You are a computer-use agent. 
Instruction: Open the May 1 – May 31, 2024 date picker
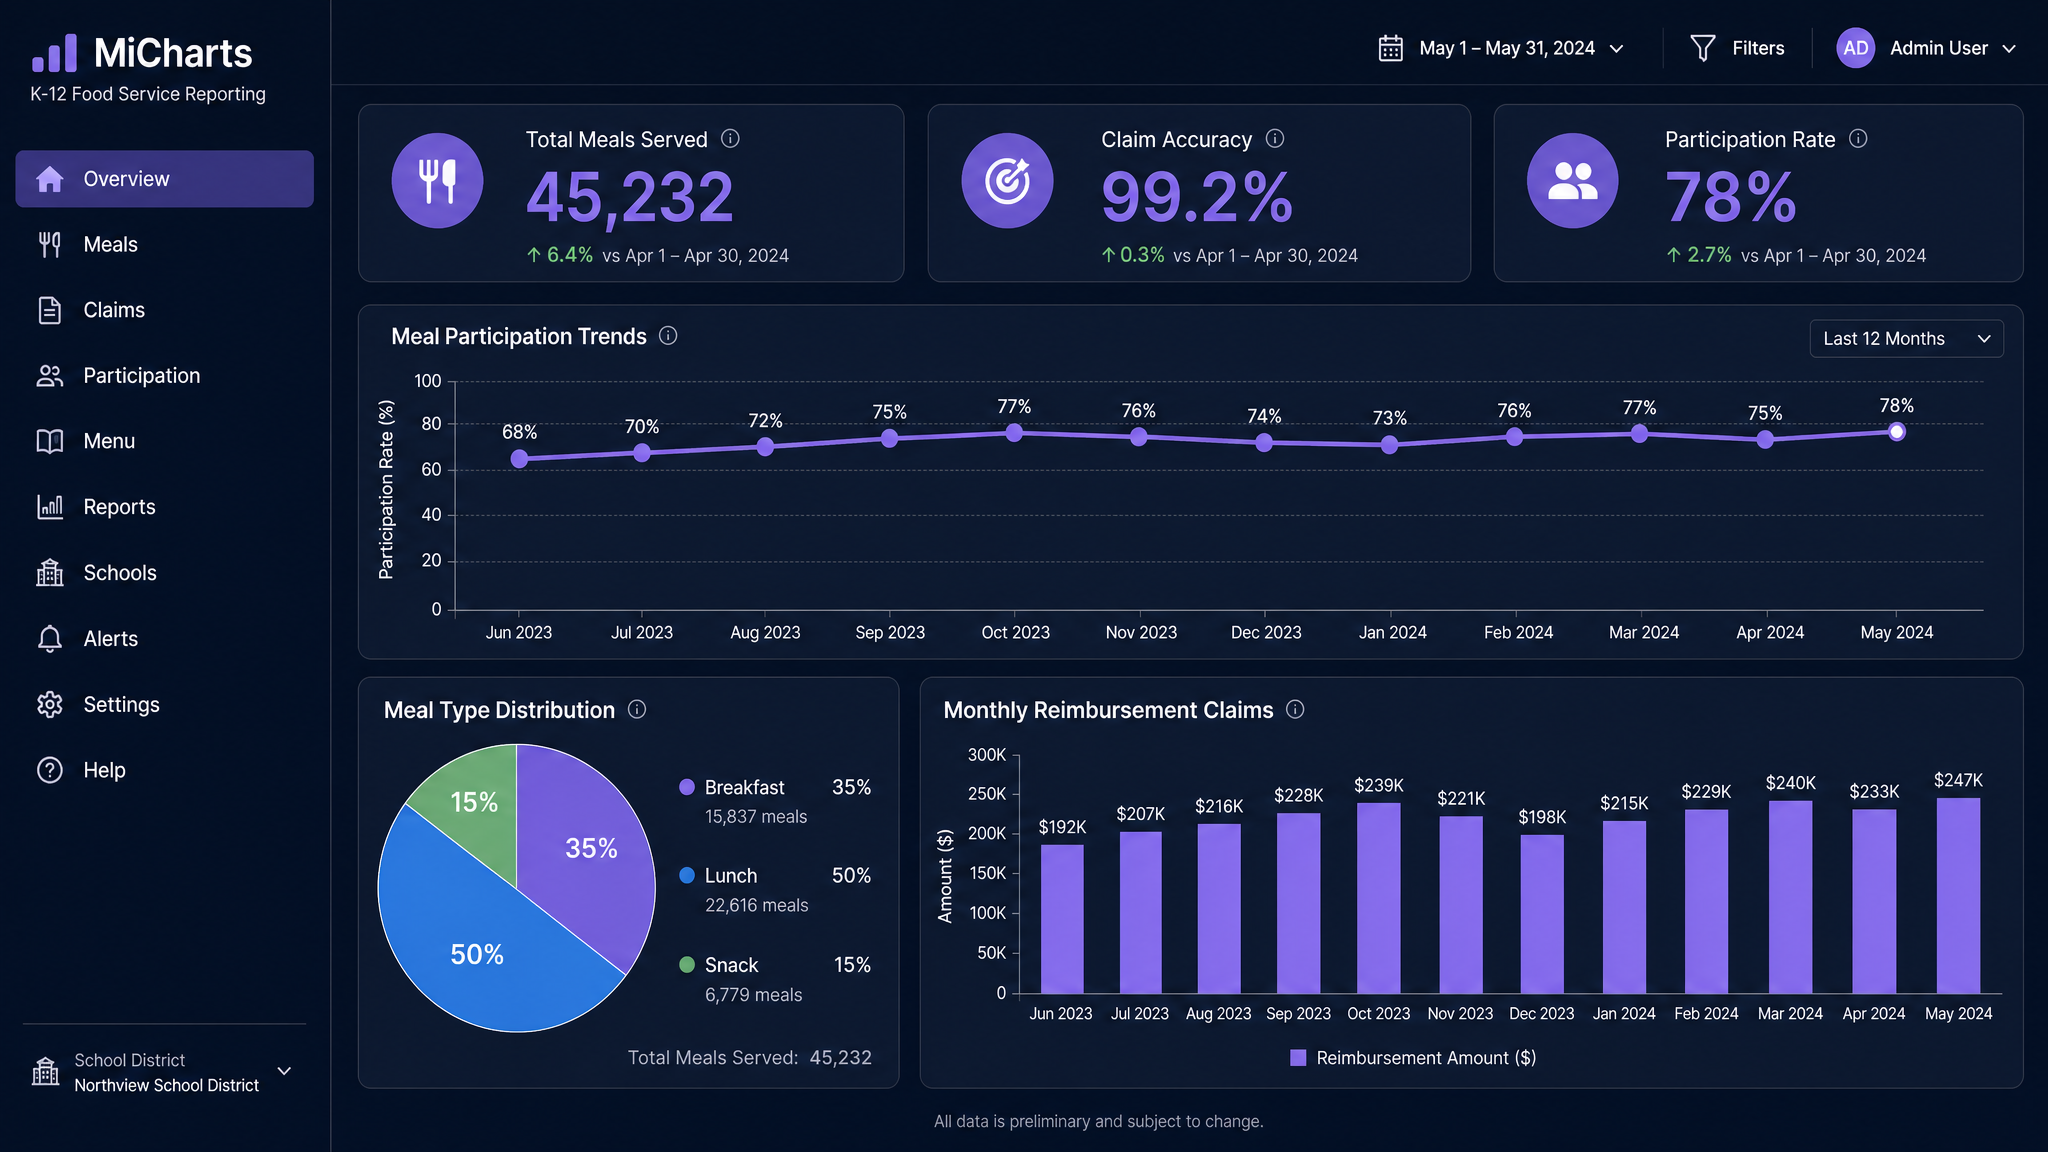pyautogui.click(x=1502, y=48)
